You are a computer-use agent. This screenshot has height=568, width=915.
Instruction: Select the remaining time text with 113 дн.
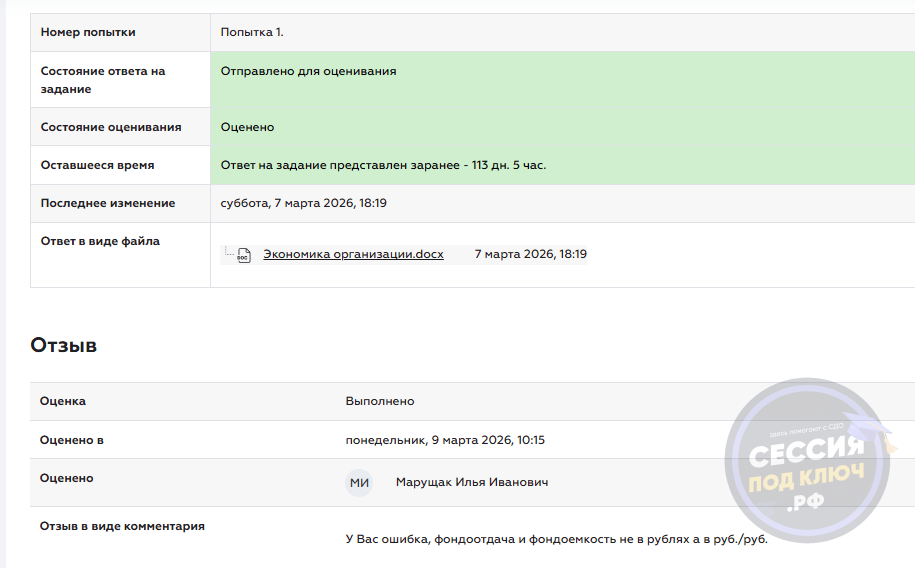coord(383,165)
